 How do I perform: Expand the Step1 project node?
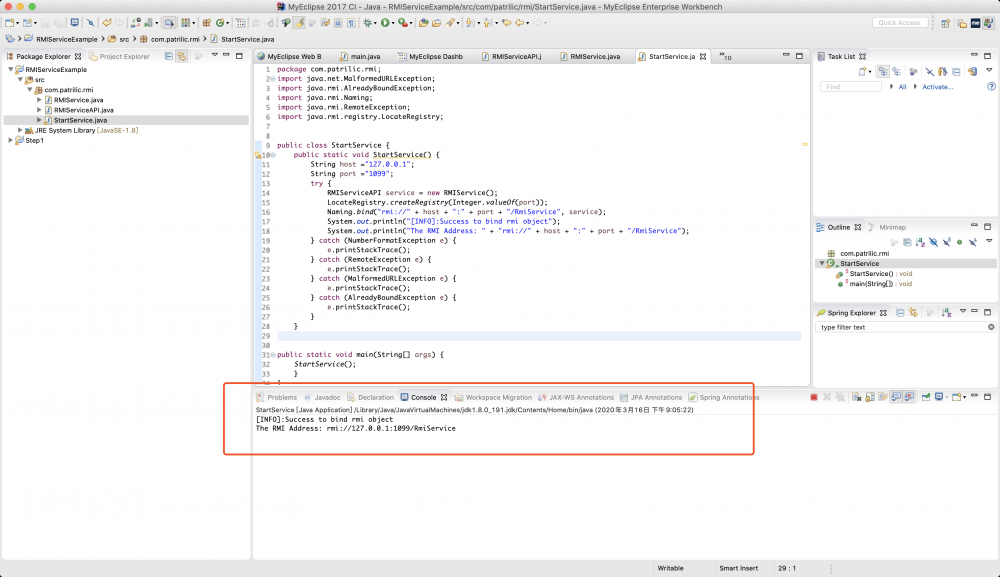pyautogui.click(x=11, y=140)
